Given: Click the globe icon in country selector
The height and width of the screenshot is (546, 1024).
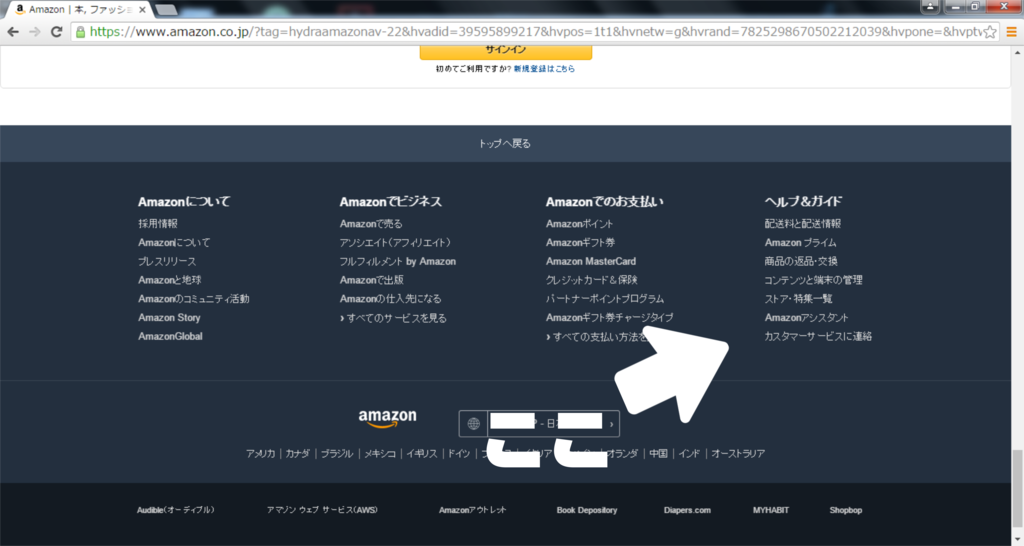Looking at the screenshot, I should tap(473, 424).
